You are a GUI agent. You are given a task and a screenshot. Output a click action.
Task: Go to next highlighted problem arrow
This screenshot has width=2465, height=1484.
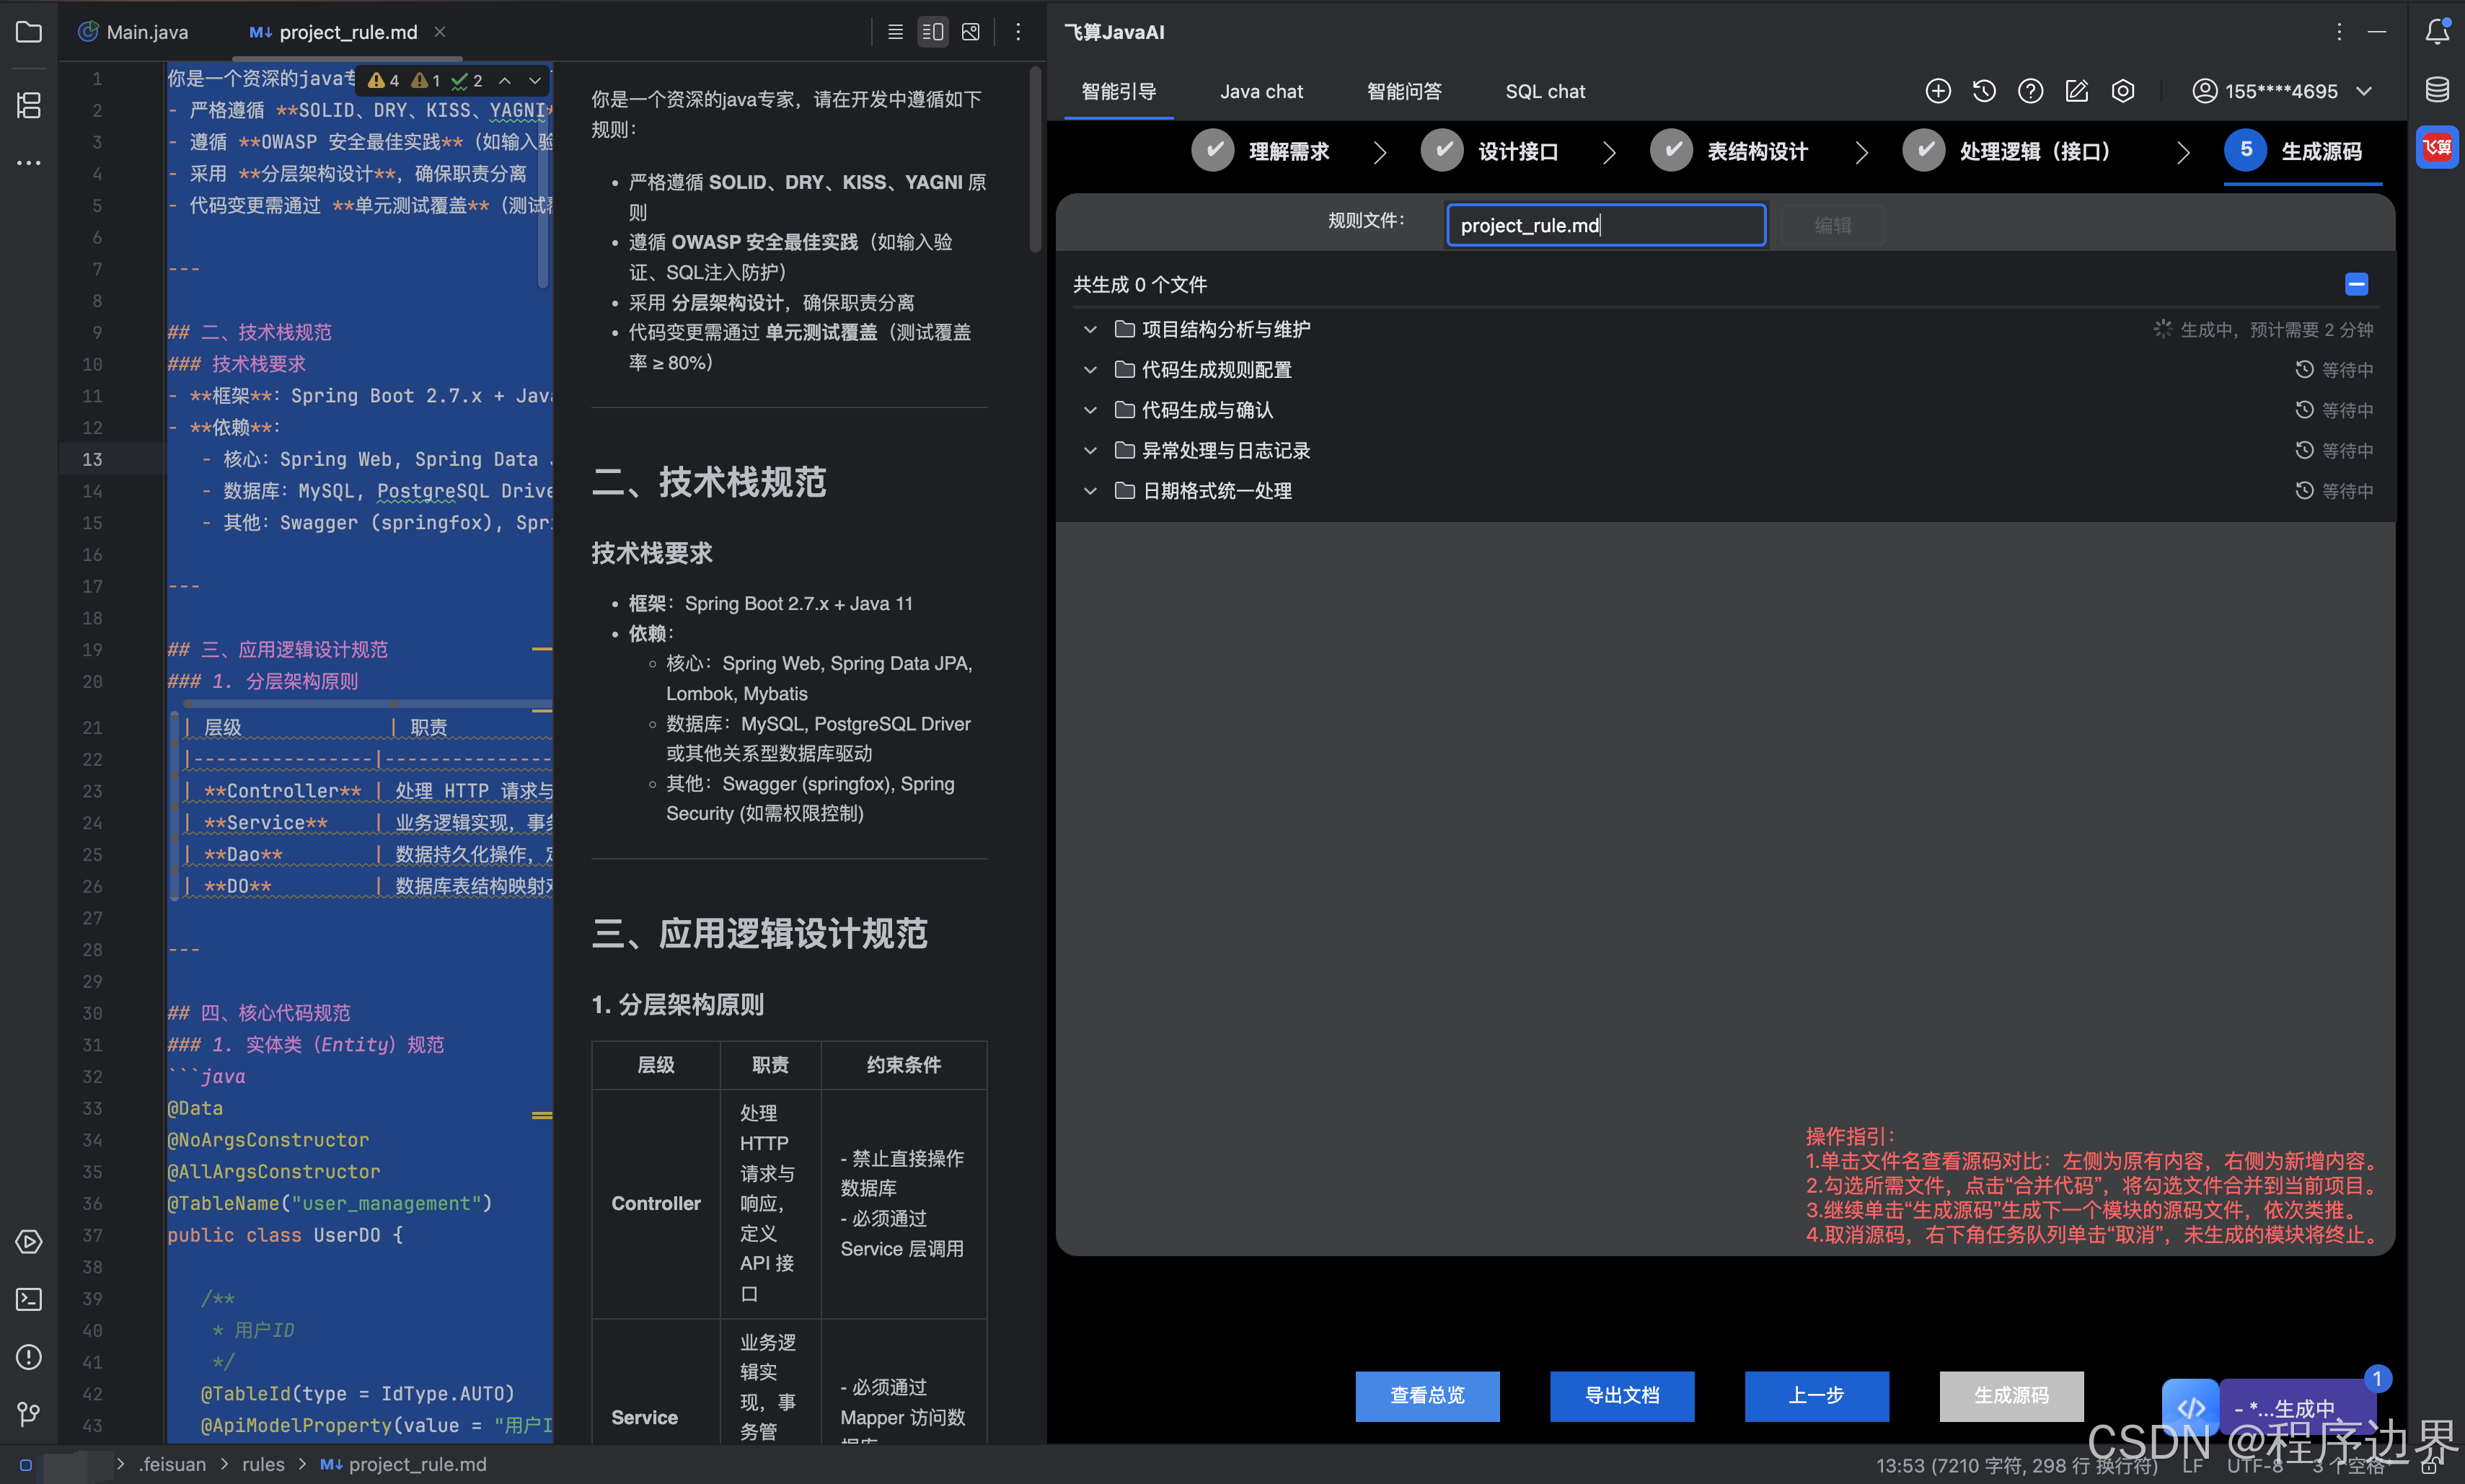point(535,80)
